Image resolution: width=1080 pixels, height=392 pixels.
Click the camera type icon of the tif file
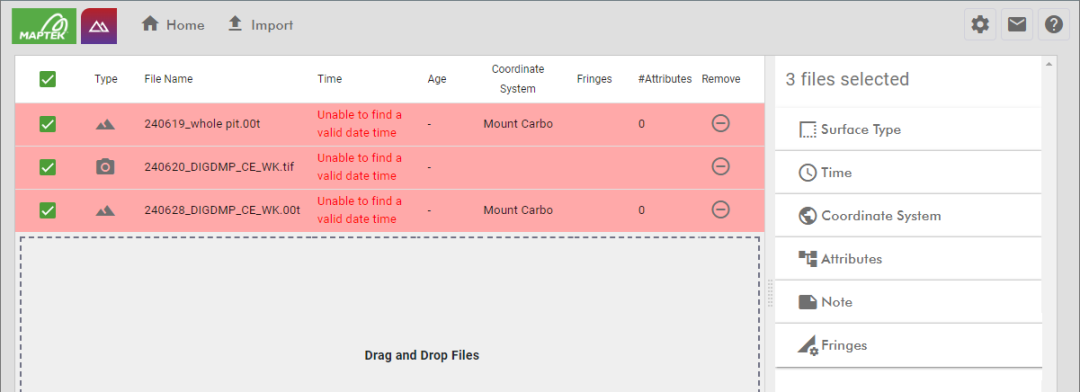pyautogui.click(x=105, y=167)
